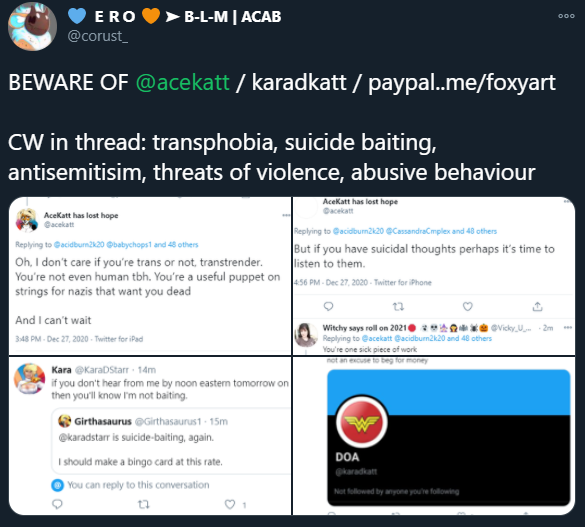Retweet Kara's tweet using the retweet icon
585x527 pixels.
click(x=144, y=505)
